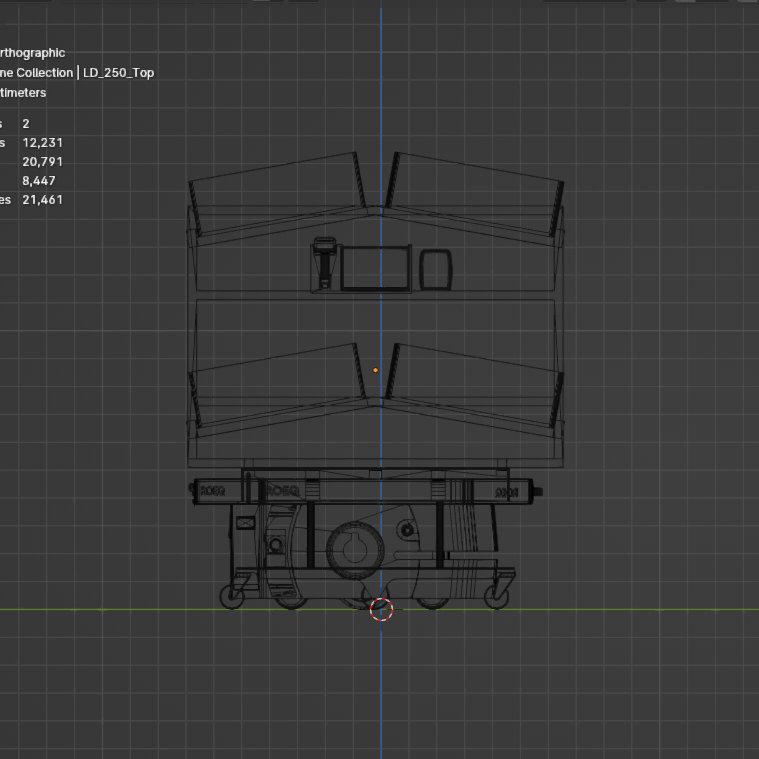Click the crossed-out square panel on the robot base

[x=243, y=523]
